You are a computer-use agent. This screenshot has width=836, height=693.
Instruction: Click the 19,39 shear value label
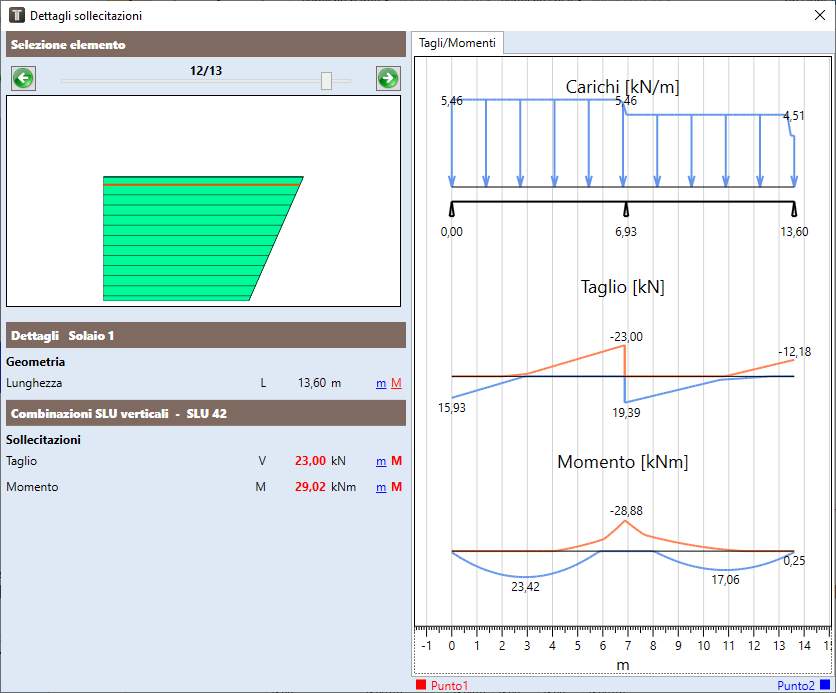coord(626,413)
